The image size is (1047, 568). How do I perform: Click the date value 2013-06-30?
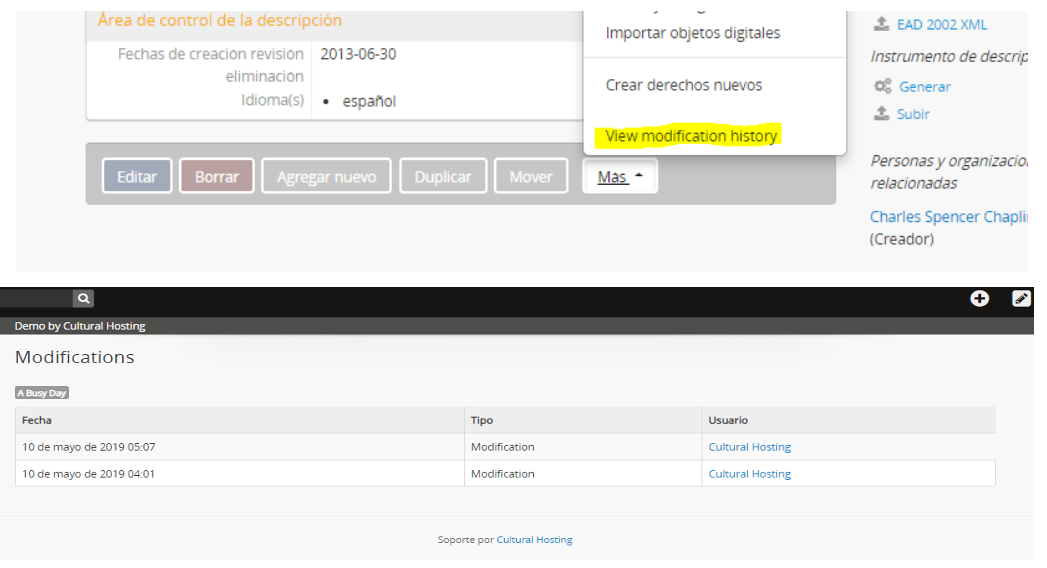[358, 54]
